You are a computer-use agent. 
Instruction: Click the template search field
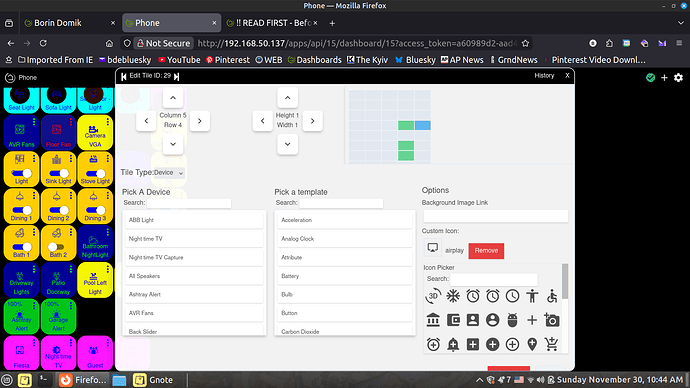pos(341,203)
